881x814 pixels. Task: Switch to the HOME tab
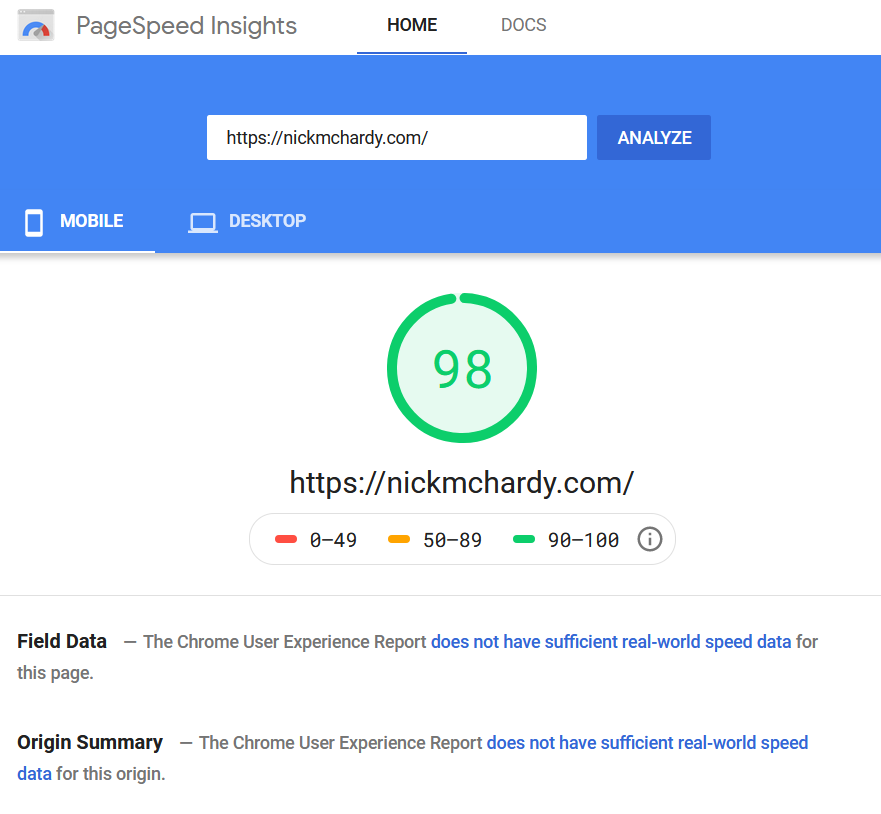pyautogui.click(x=412, y=25)
